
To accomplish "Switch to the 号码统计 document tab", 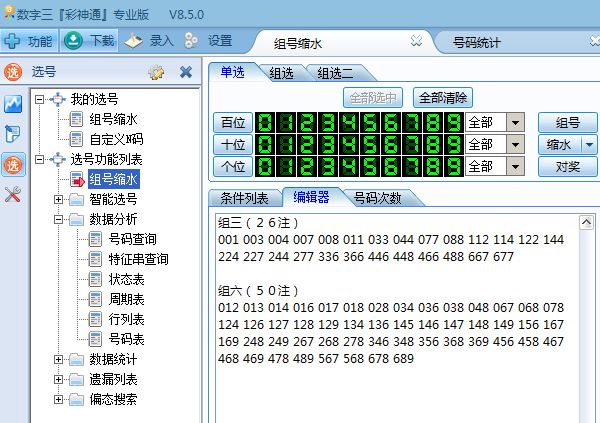I will 476,42.
